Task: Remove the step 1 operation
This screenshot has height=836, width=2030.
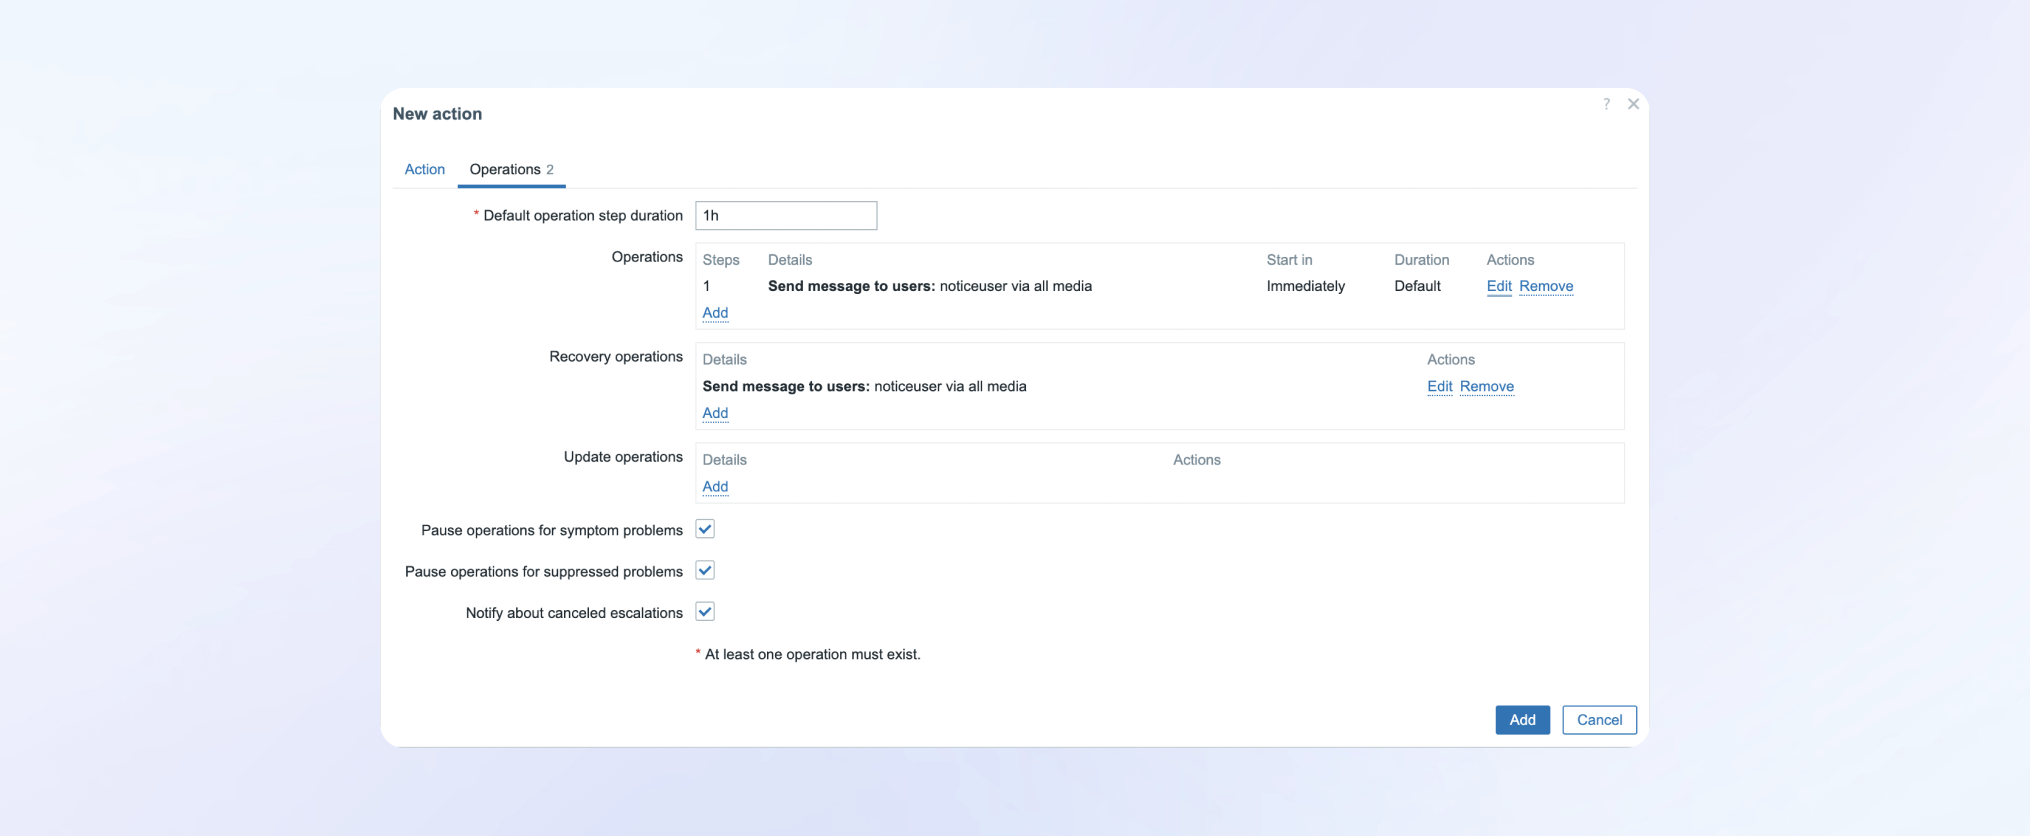Action: (x=1545, y=286)
